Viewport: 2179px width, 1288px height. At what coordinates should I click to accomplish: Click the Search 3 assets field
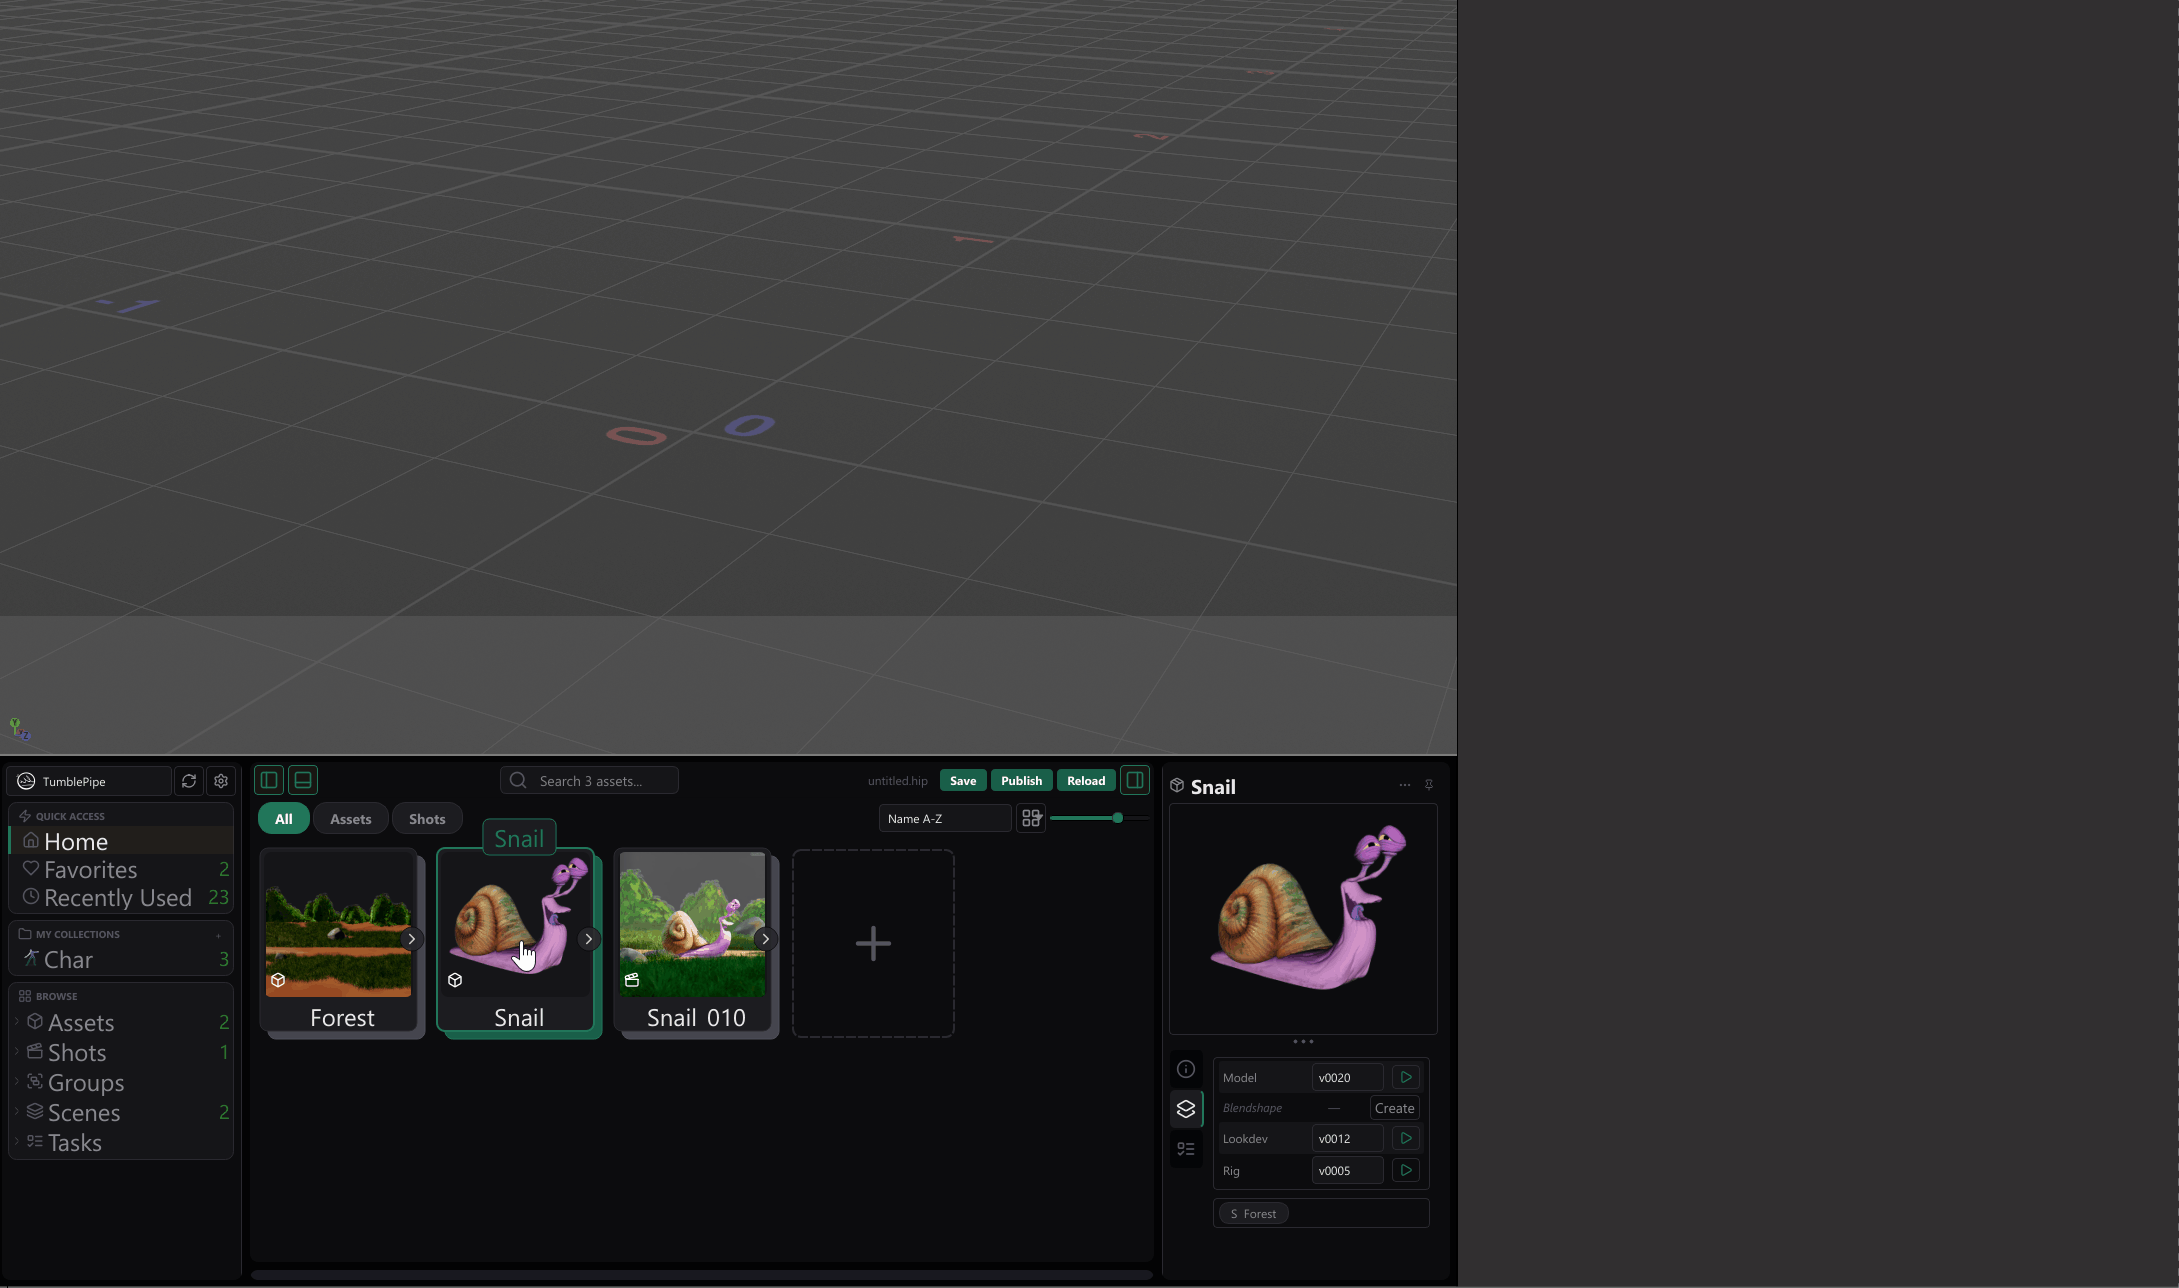(589, 780)
